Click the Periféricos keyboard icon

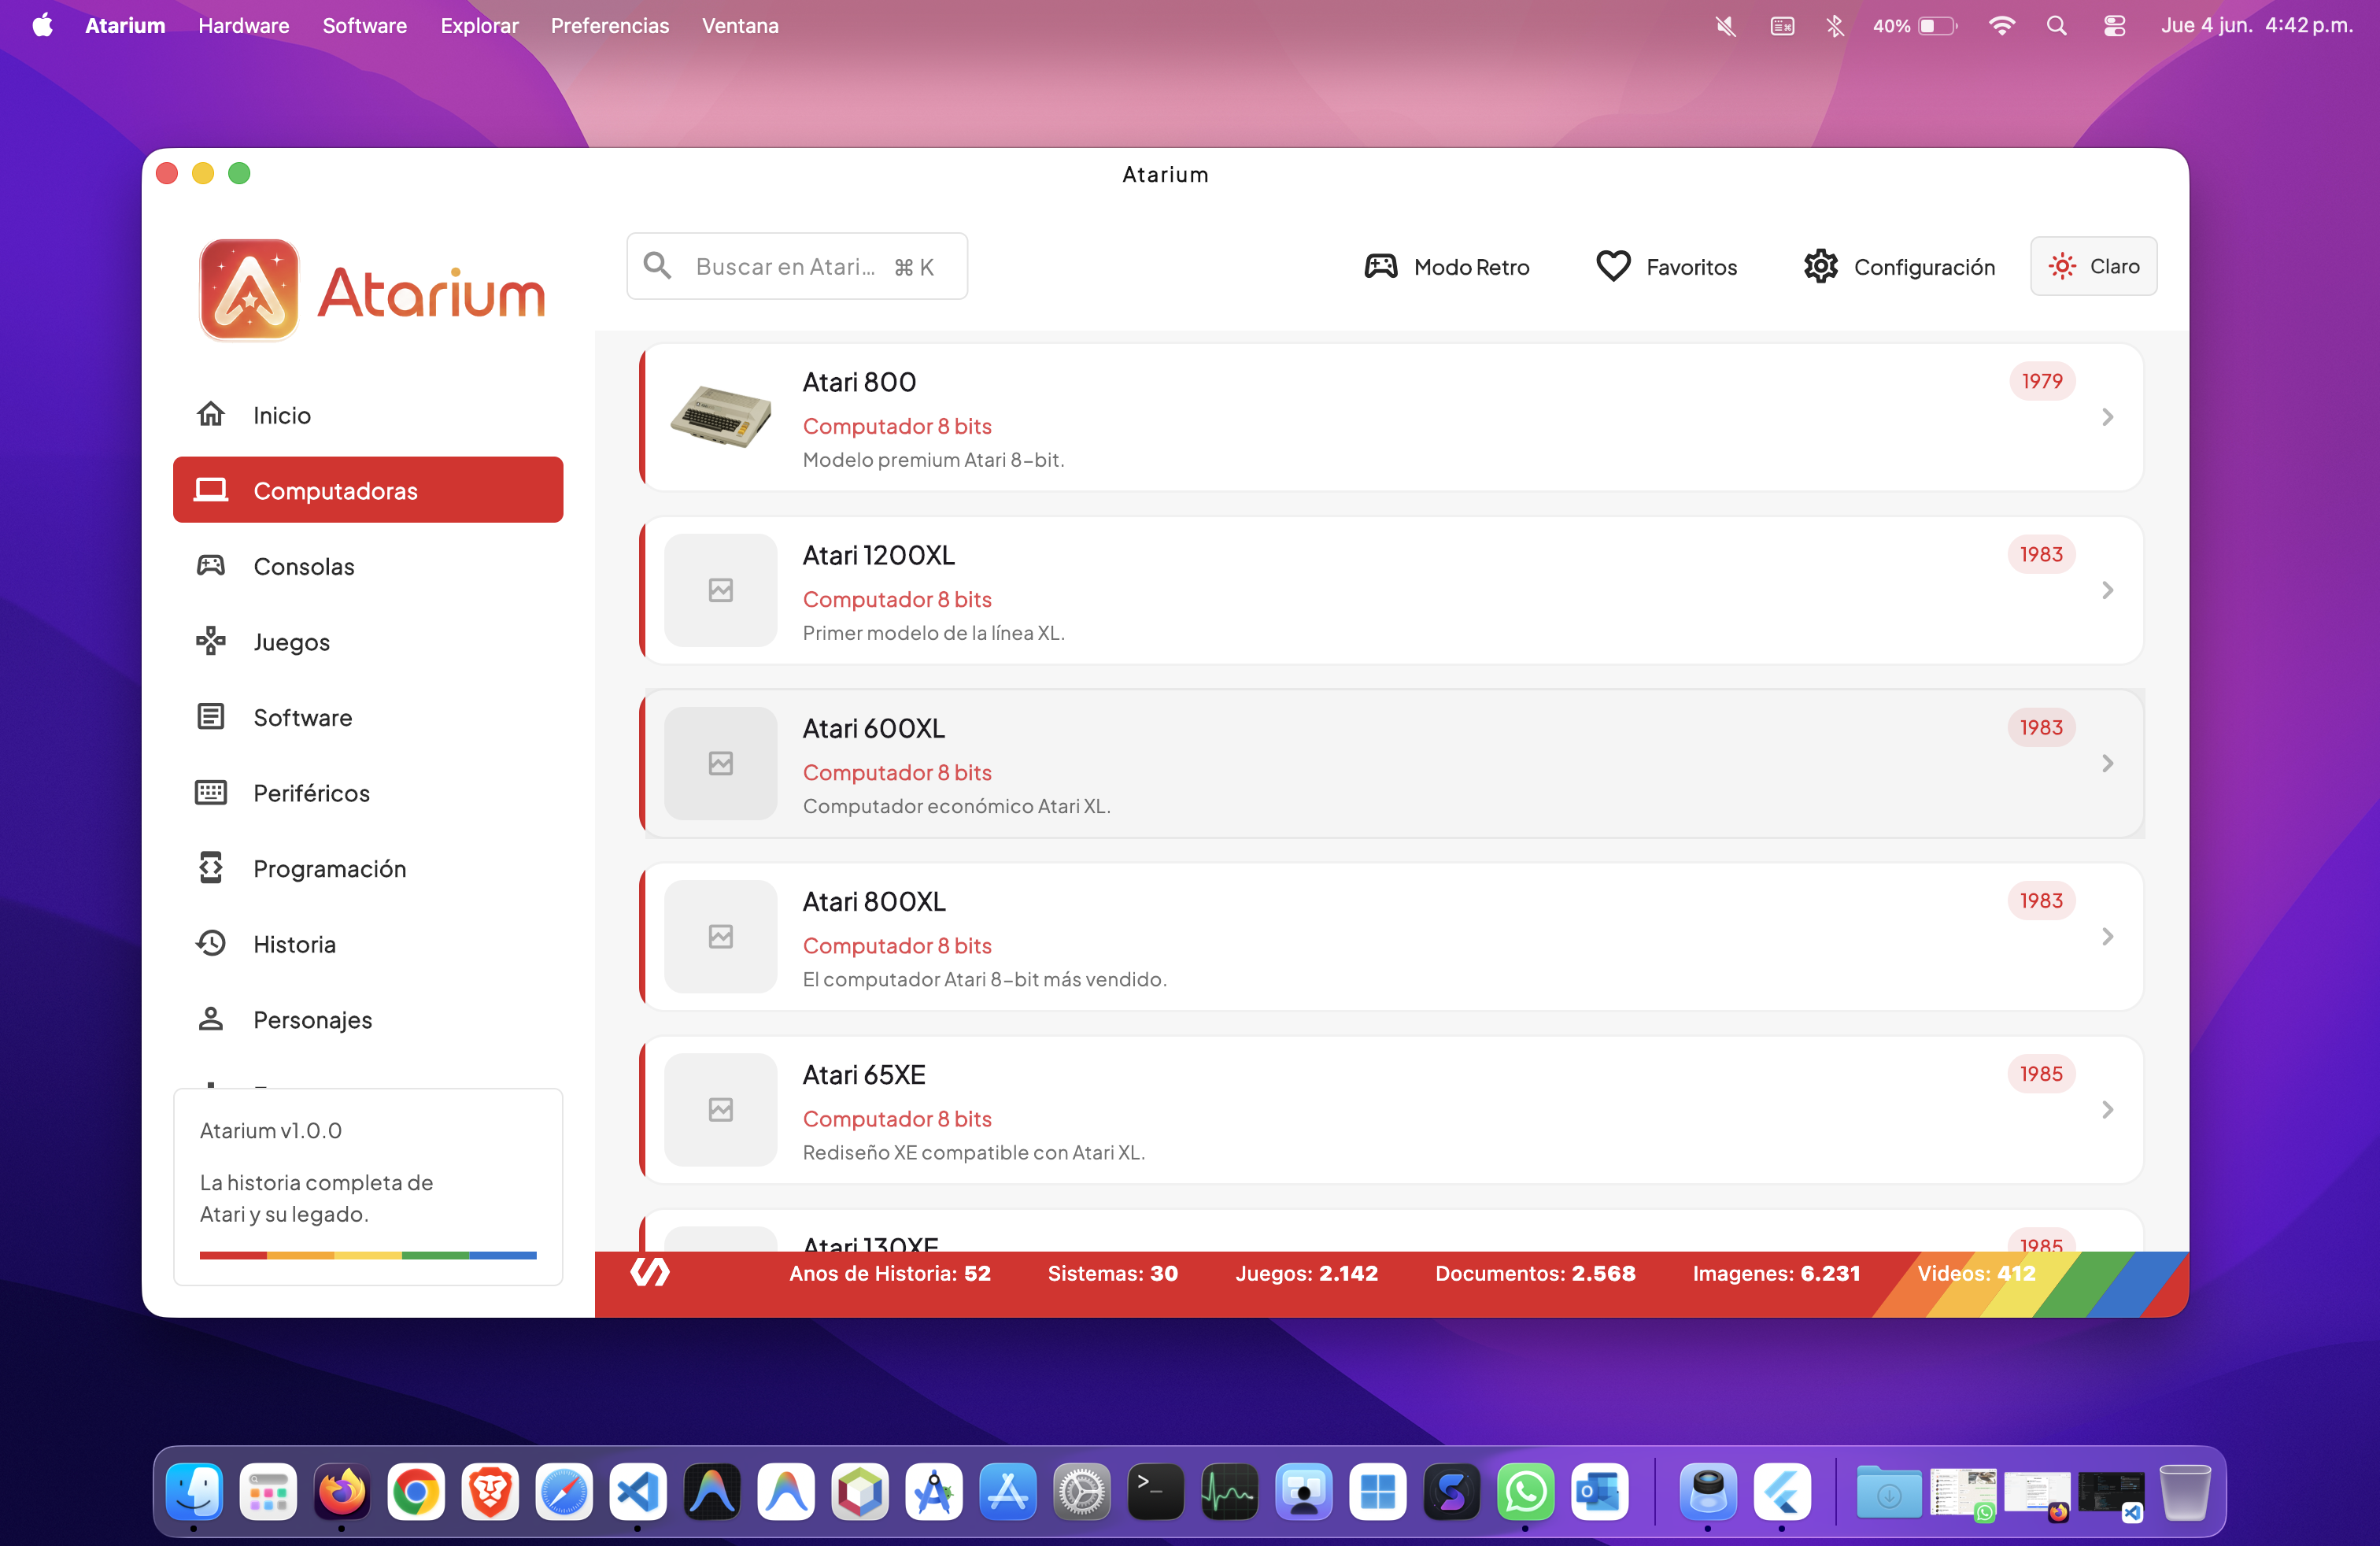click(210, 792)
